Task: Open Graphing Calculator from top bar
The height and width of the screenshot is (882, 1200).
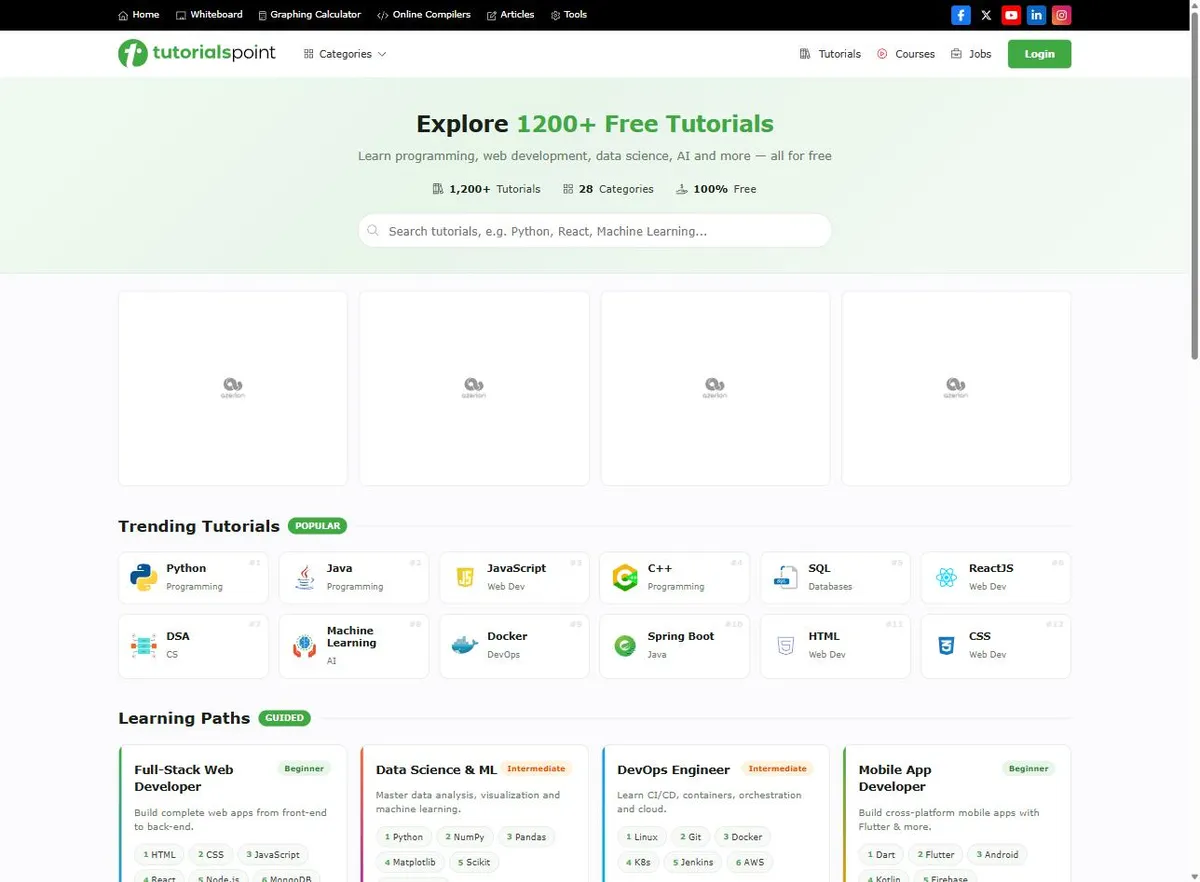Action: click(x=309, y=15)
